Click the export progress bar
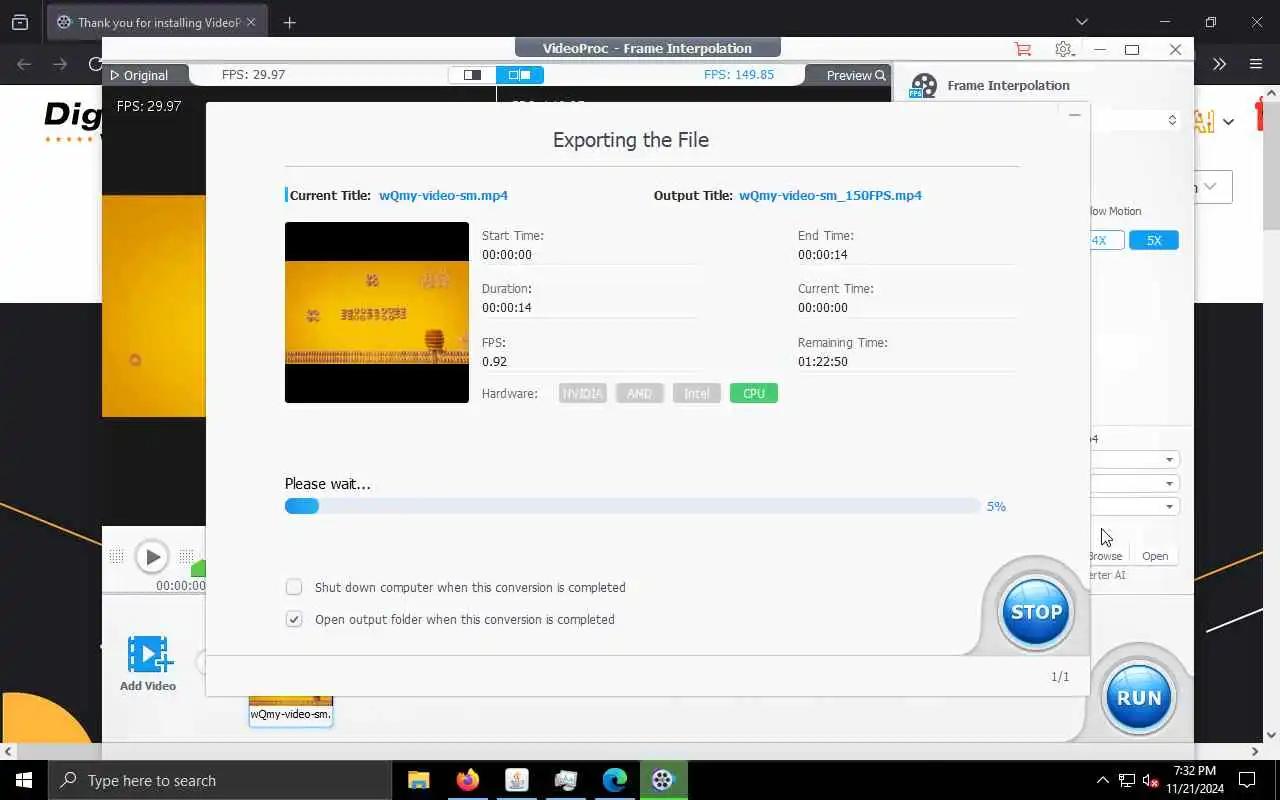Viewport: 1280px width, 800px height. [632, 506]
